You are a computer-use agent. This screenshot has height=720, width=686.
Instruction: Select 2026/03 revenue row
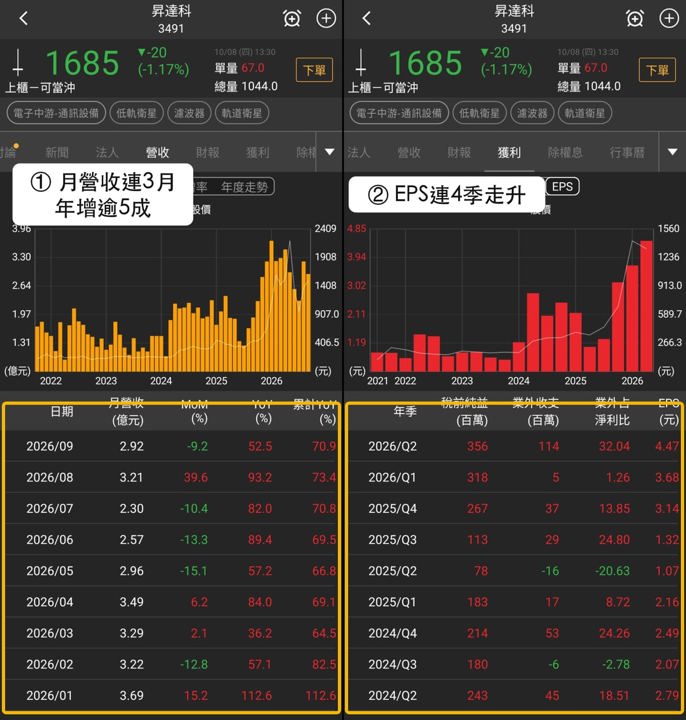(x=172, y=633)
